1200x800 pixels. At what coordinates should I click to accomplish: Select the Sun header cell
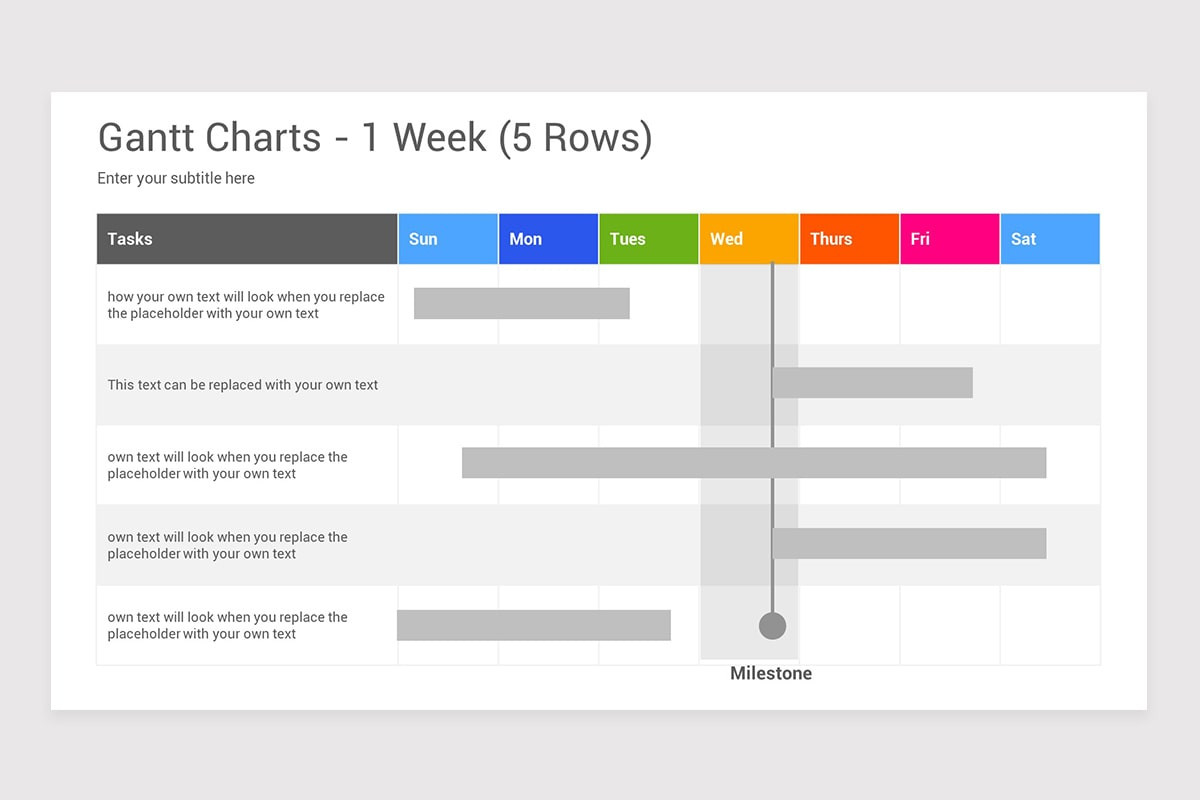[448, 239]
